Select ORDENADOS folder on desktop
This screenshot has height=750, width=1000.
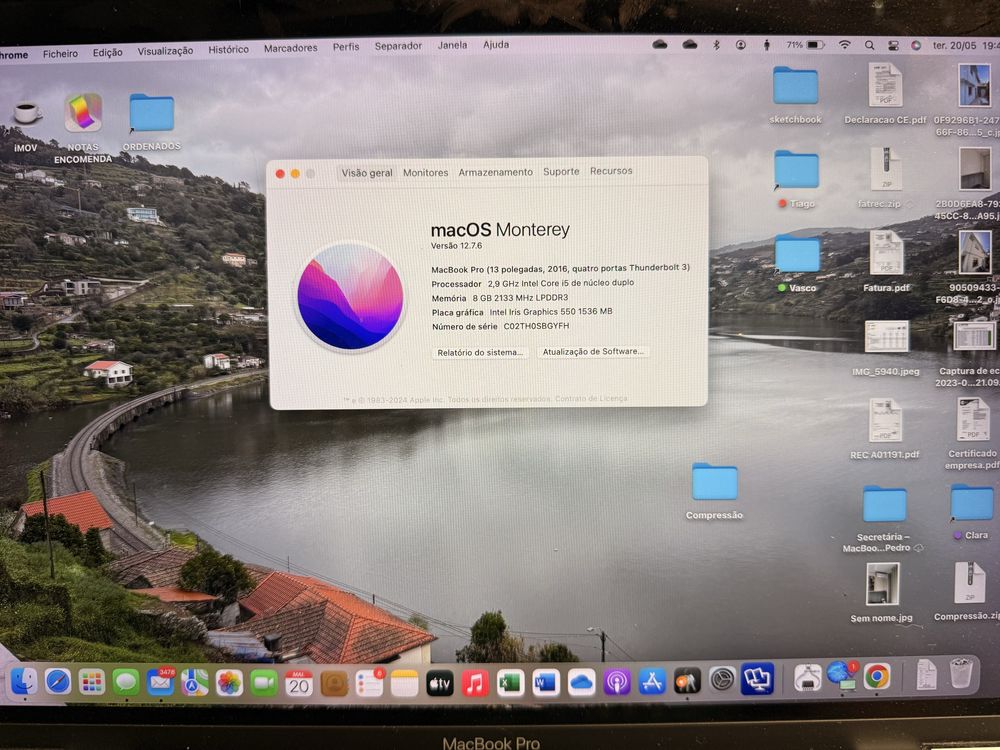[151, 122]
